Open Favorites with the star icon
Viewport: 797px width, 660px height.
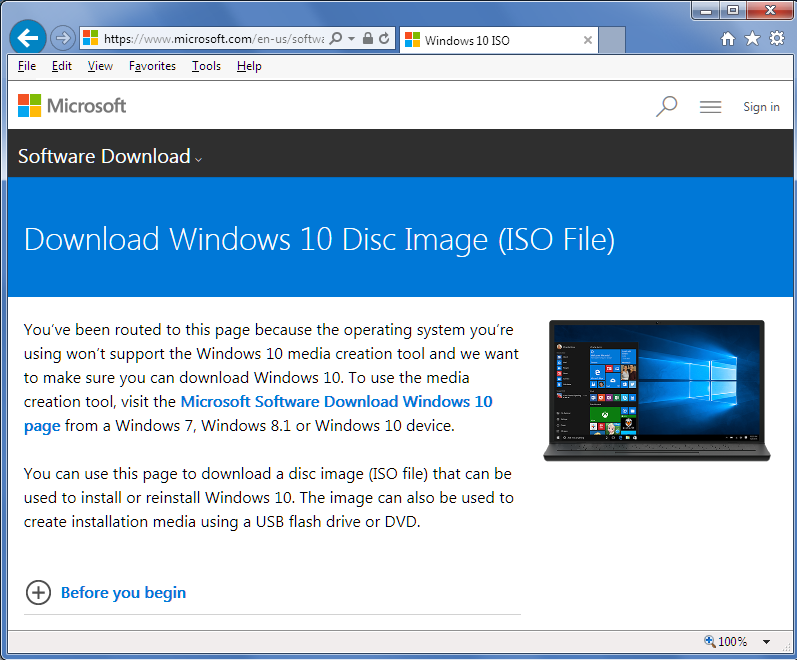tap(752, 39)
